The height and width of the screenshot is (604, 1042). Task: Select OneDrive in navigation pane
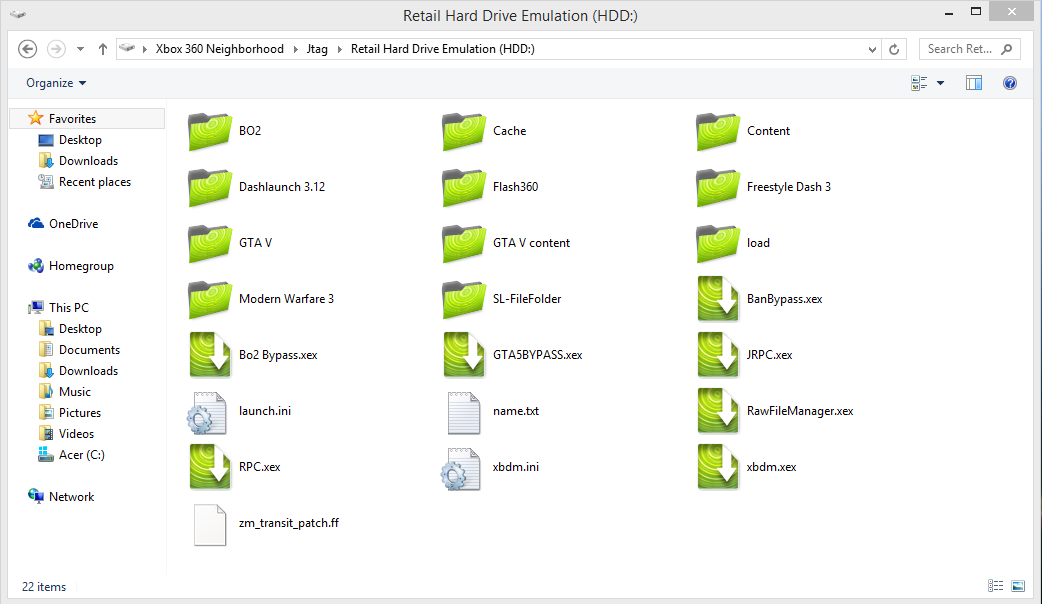(x=73, y=224)
